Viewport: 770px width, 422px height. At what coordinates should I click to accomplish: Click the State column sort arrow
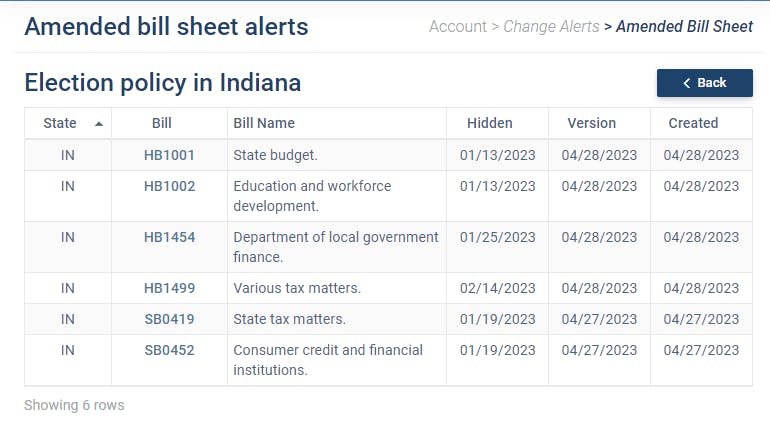[x=98, y=124]
